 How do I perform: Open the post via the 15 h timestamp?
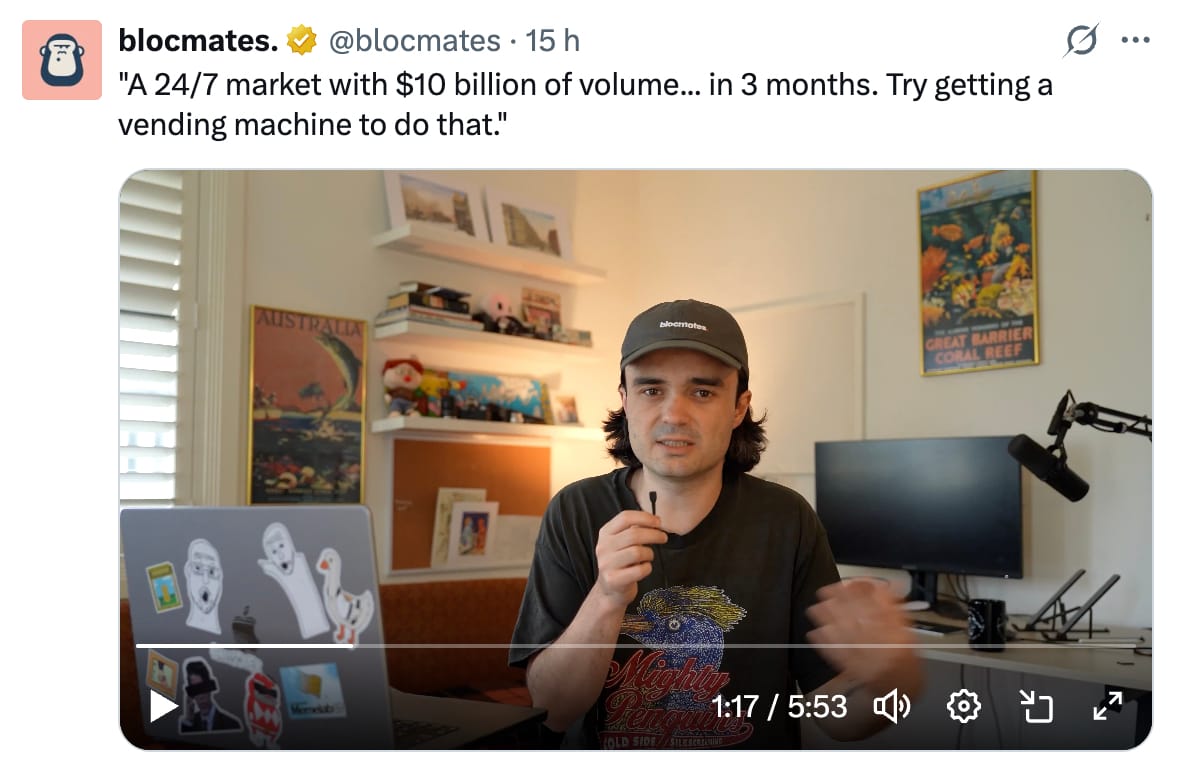[x=553, y=40]
